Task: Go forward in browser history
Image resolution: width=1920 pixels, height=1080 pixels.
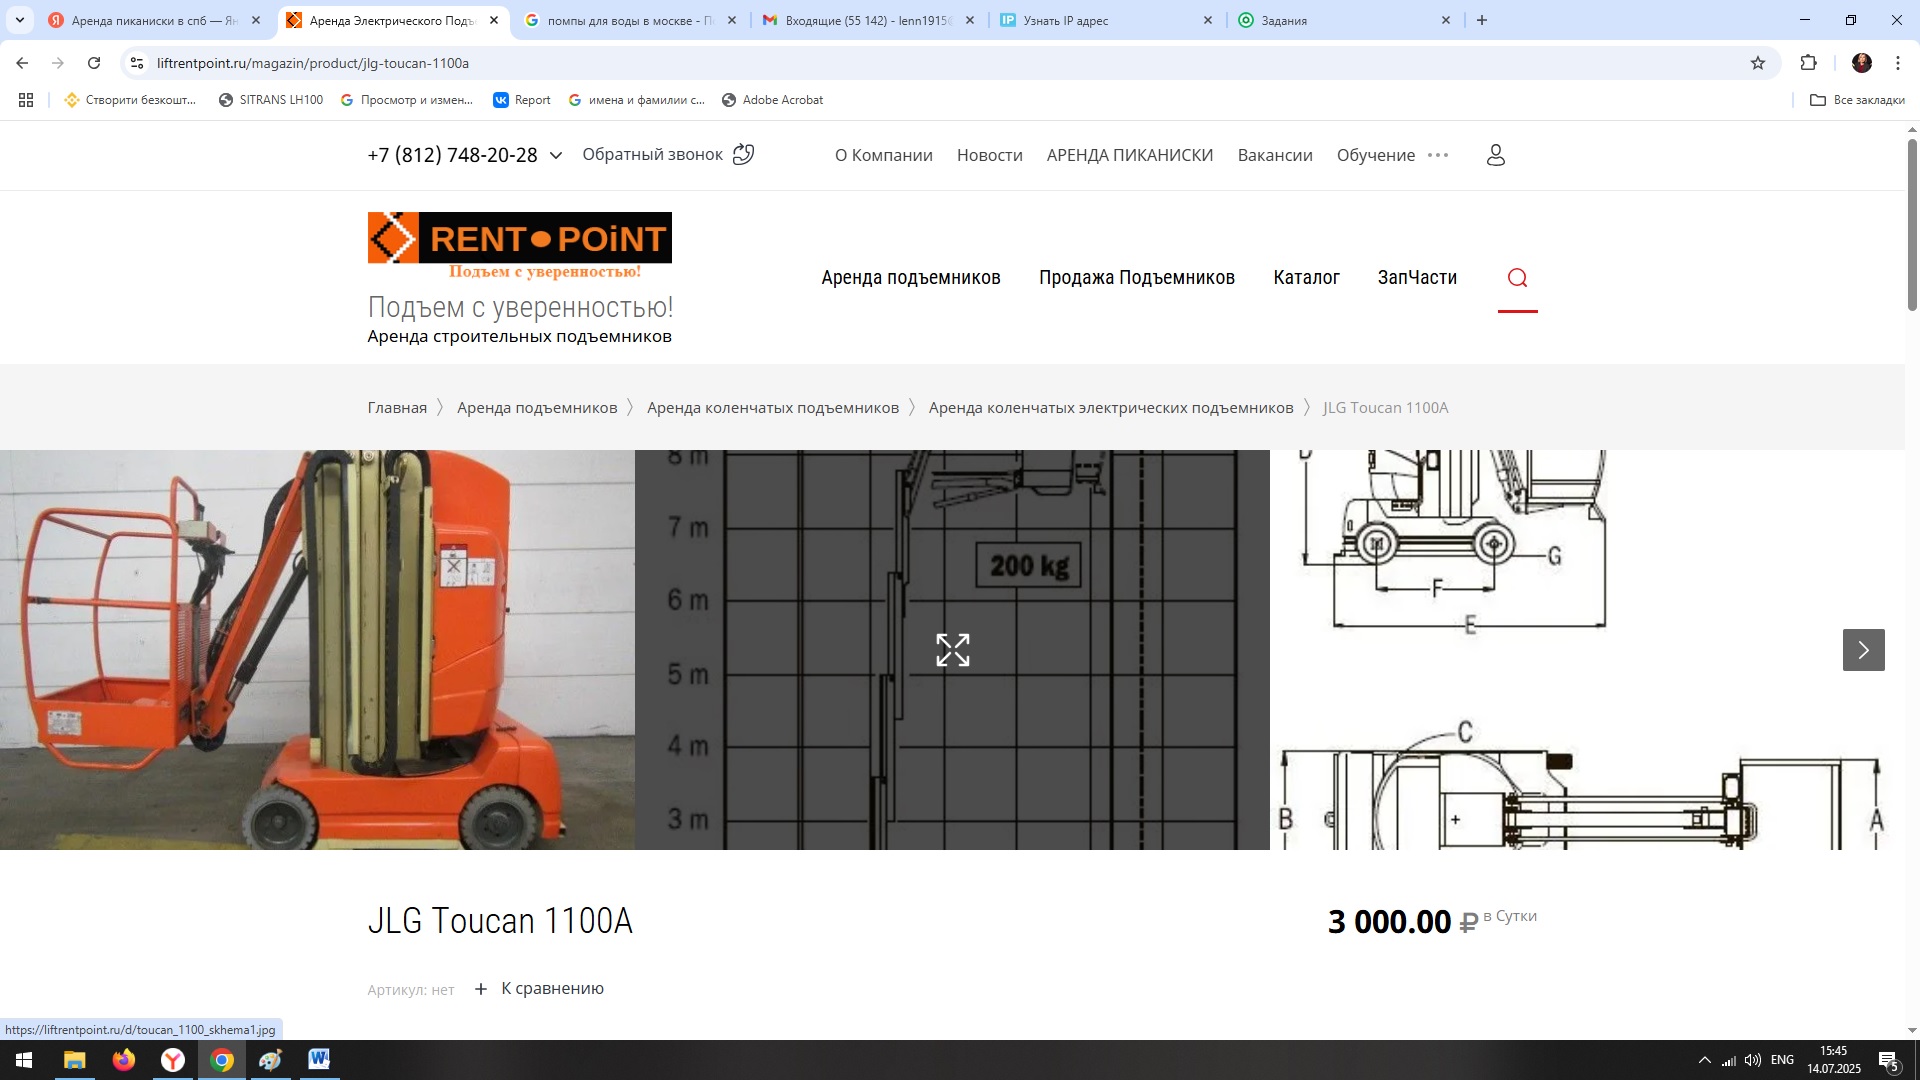Action: (x=58, y=63)
